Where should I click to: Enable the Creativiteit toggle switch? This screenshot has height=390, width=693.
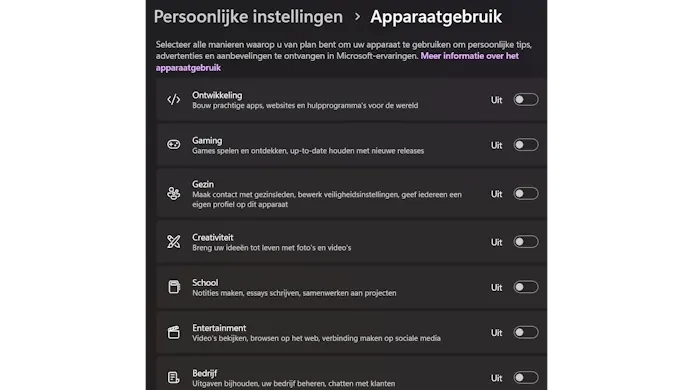525,242
